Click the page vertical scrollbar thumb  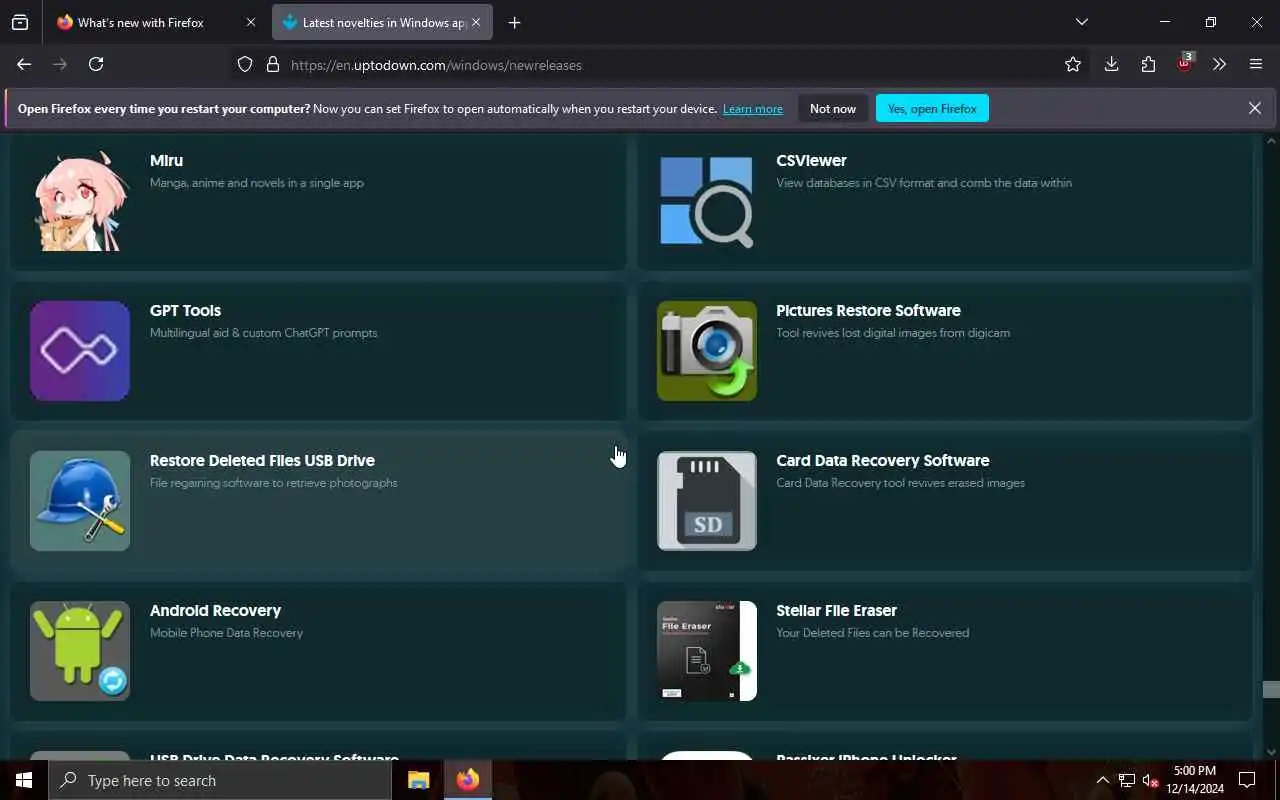point(1271,689)
